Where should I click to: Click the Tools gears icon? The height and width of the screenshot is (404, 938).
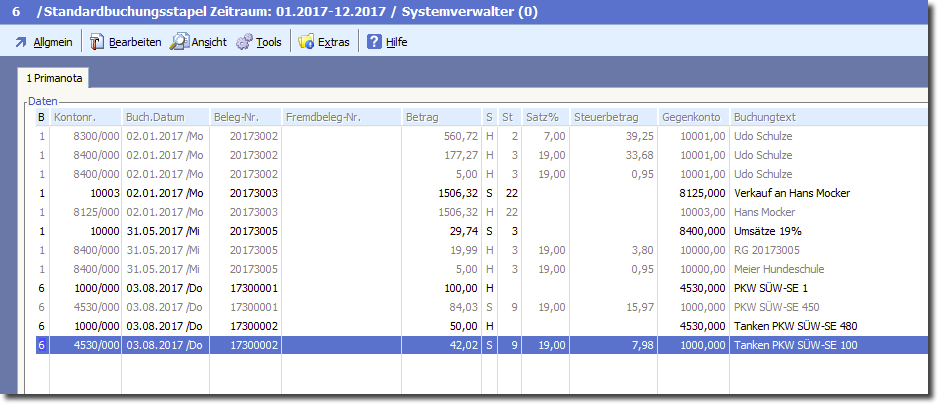click(244, 42)
